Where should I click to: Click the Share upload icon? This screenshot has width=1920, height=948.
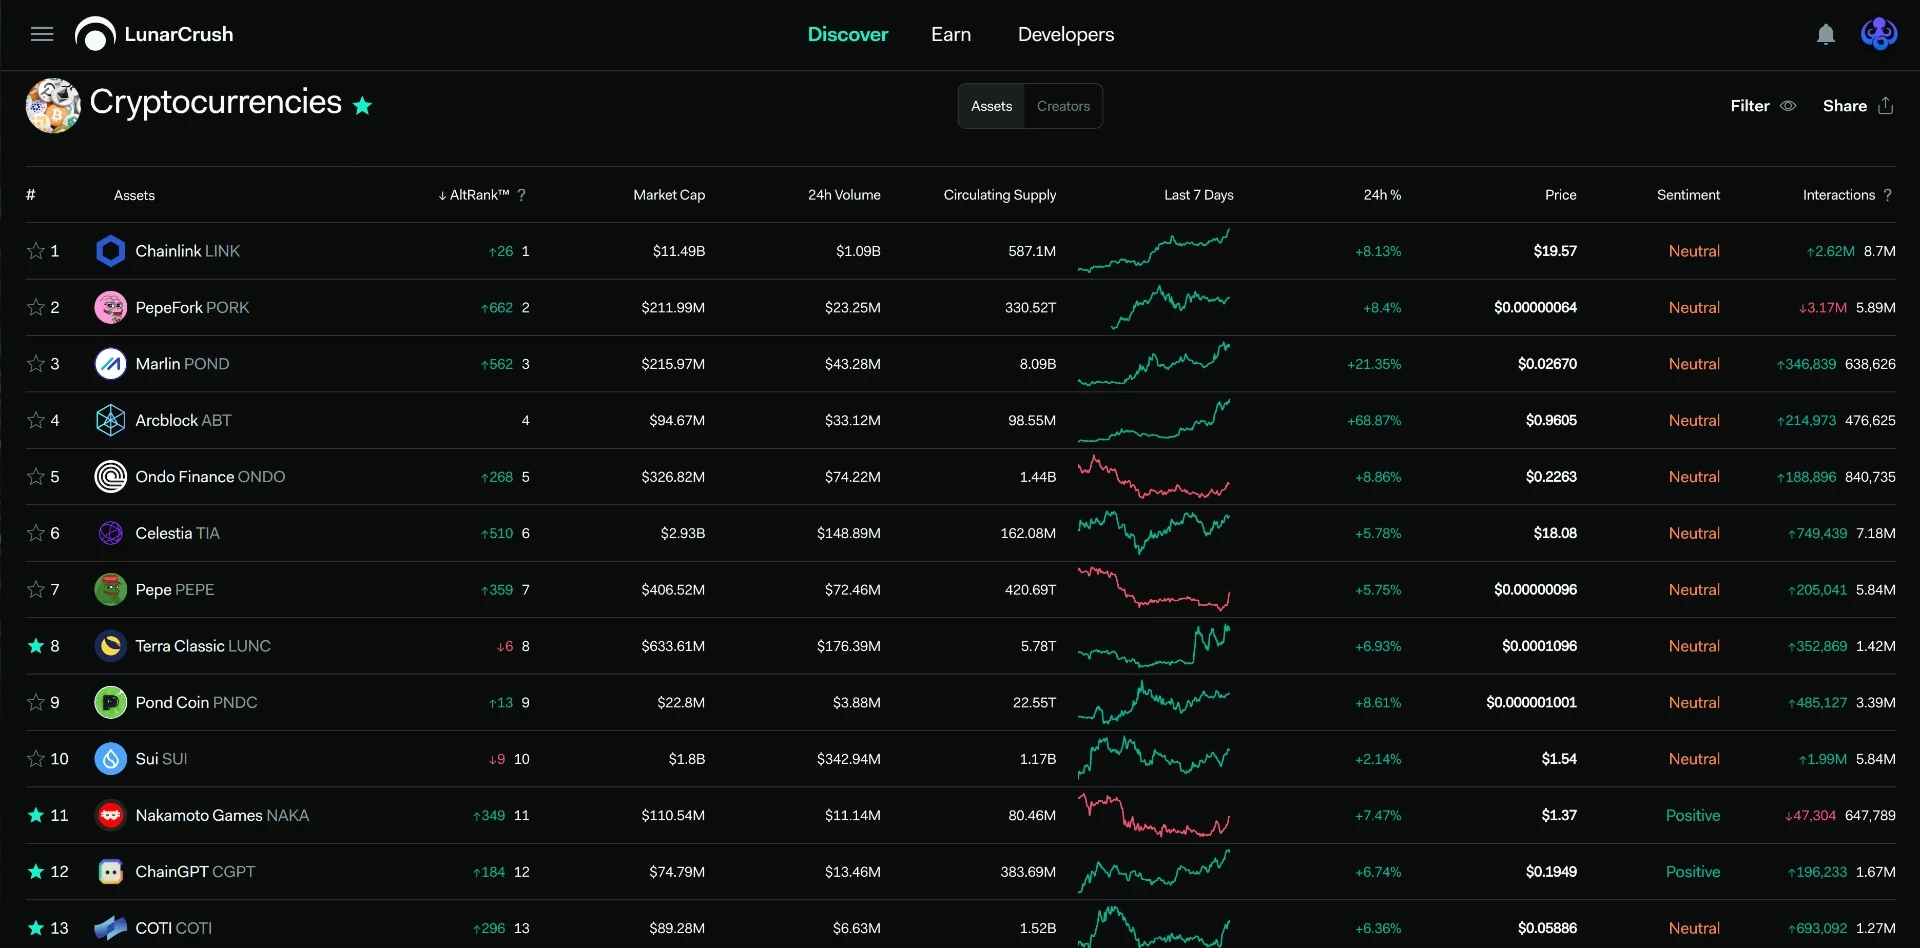pos(1886,105)
